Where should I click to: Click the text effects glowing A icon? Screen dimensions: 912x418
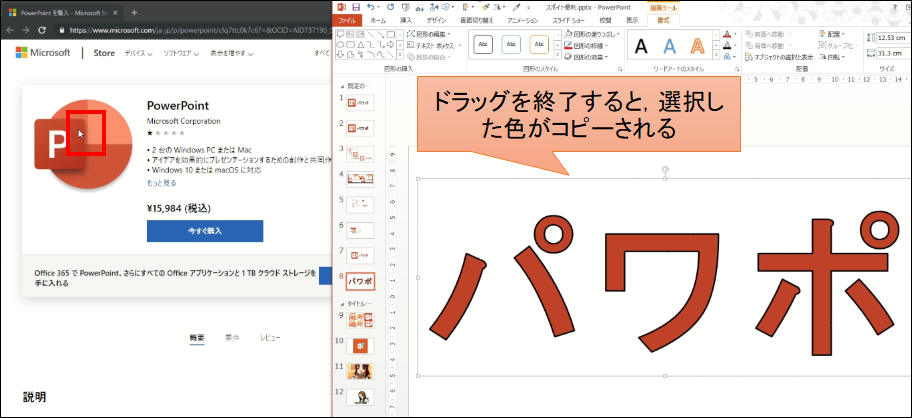tap(727, 57)
